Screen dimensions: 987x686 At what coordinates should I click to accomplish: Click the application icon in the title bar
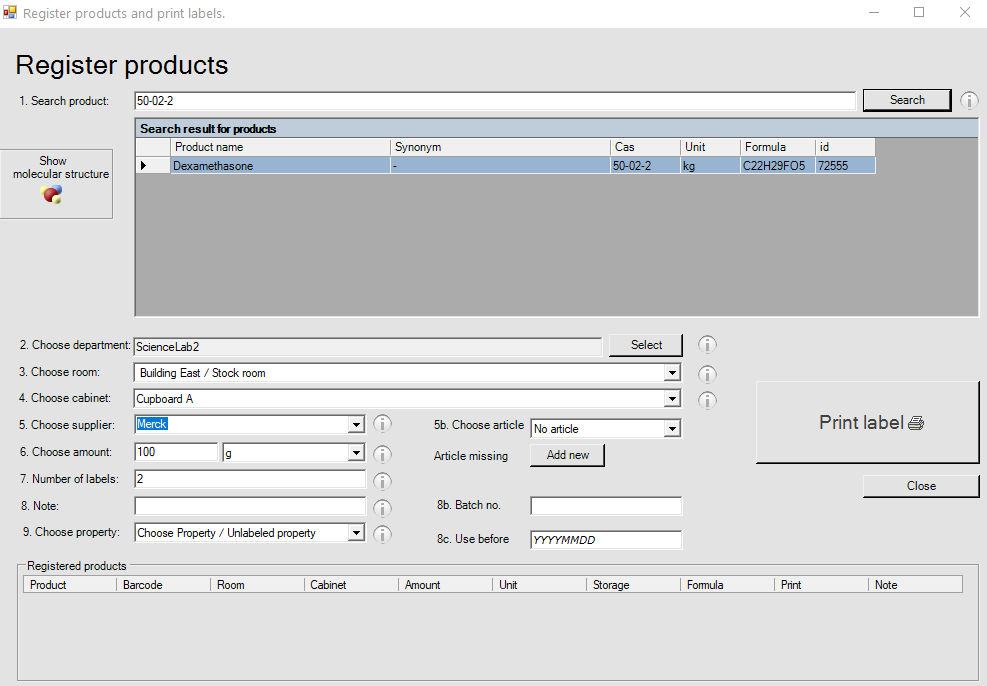[x=9, y=13]
